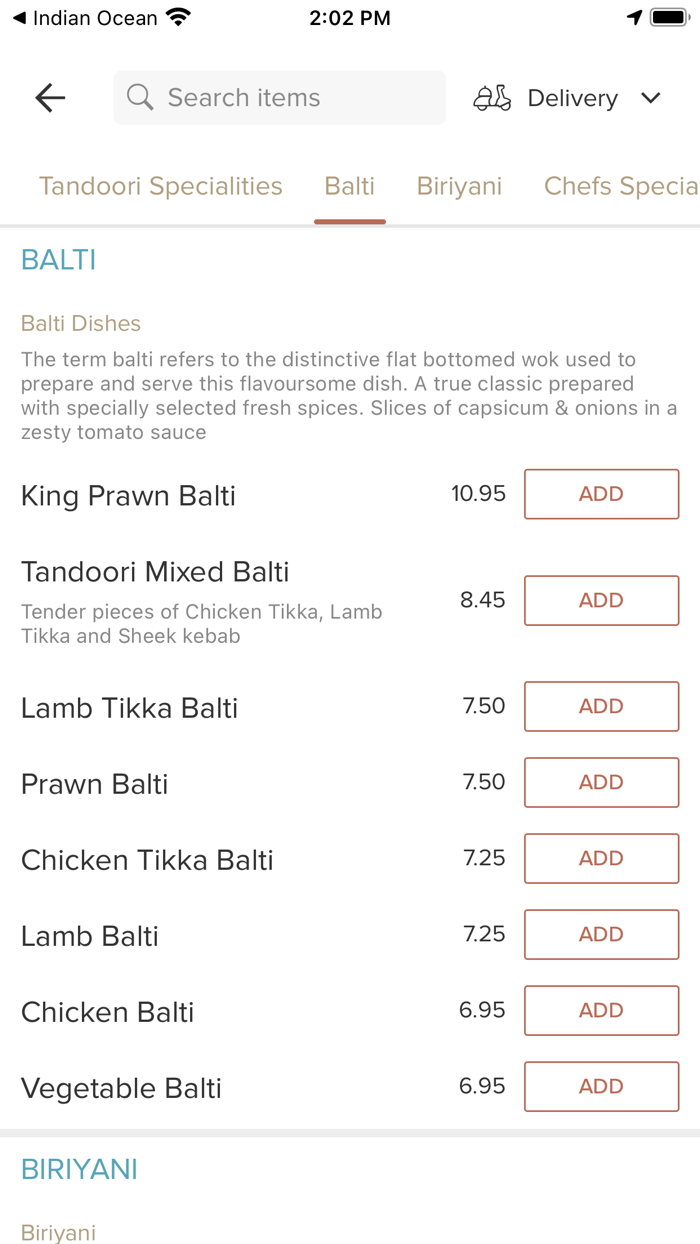This screenshot has width=700, height=1244.
Task: Add Prawn Balti to basket
Action: coord(601,782)
